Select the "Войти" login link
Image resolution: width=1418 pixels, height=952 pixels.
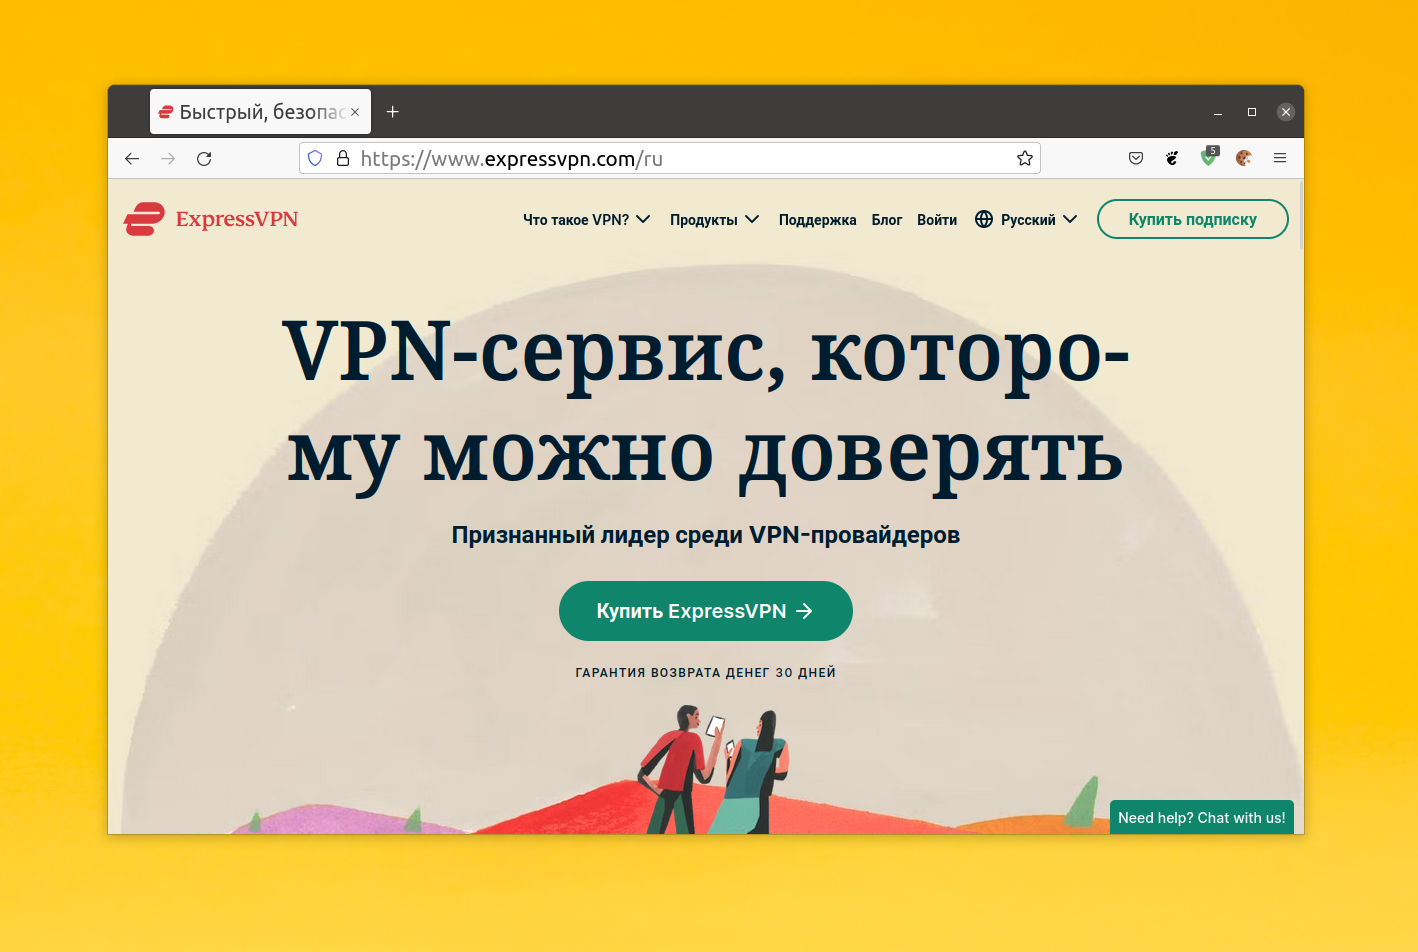937,220
